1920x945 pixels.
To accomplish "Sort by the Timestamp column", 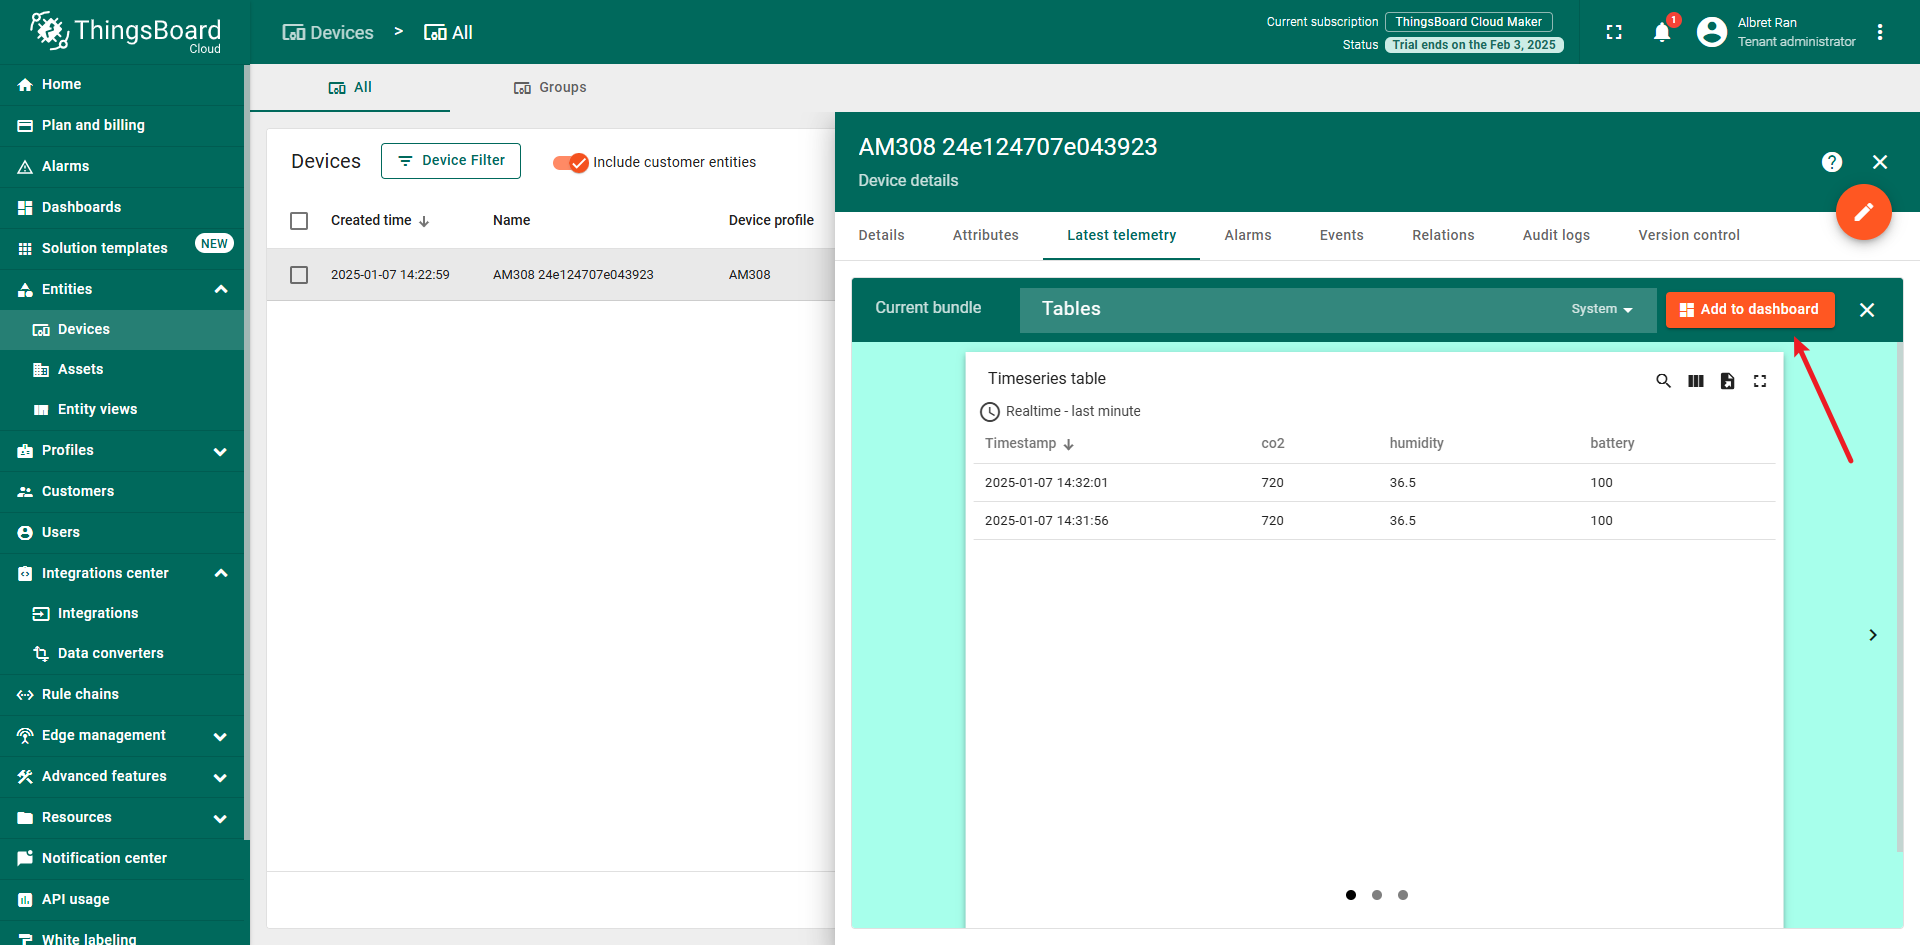I will click(1029, 443).
